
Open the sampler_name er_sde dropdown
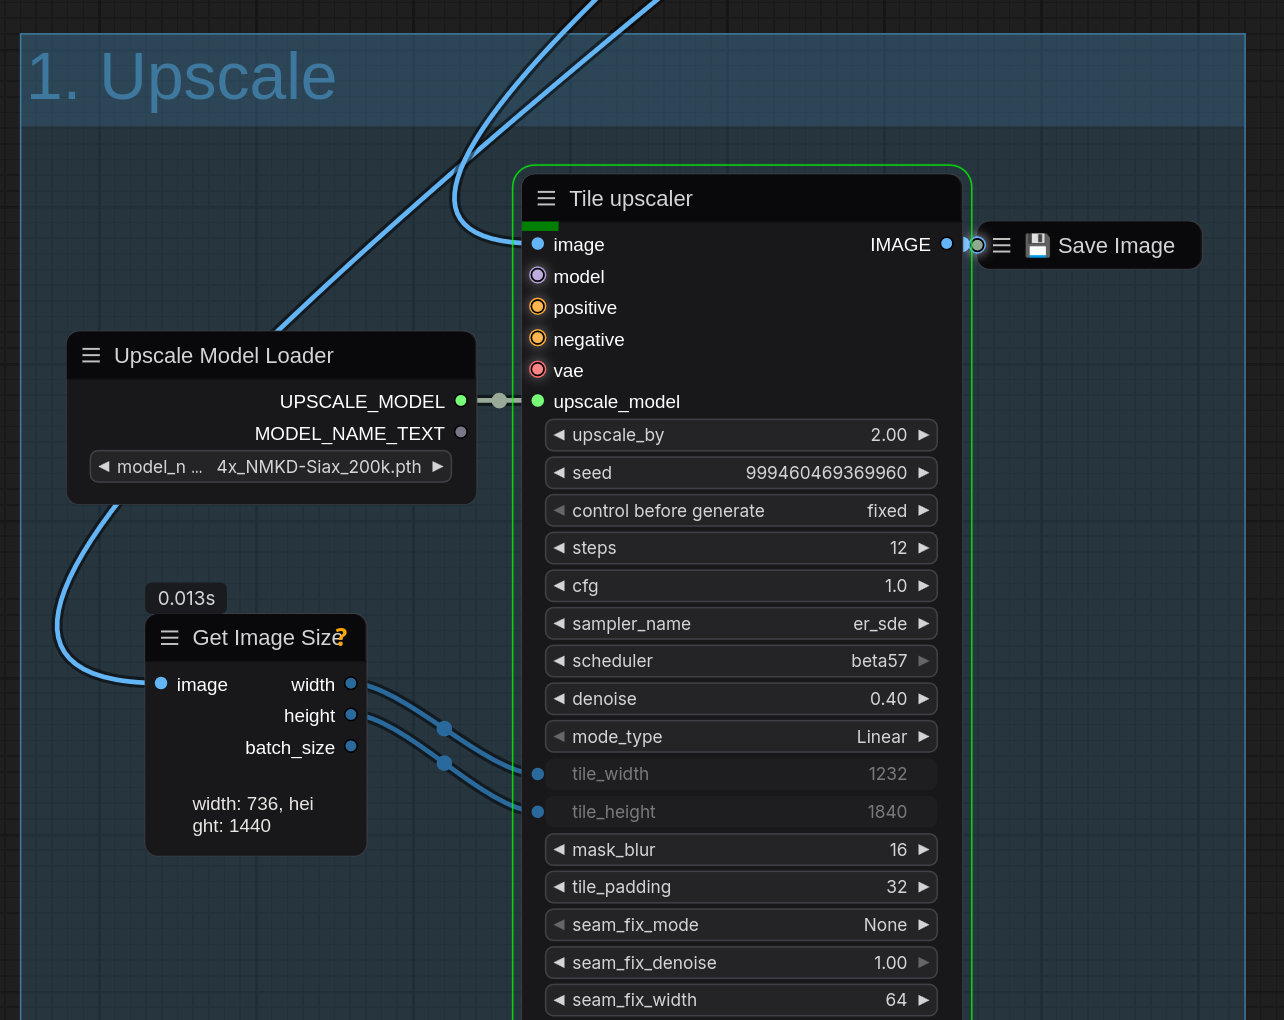[x=740, y=624]
